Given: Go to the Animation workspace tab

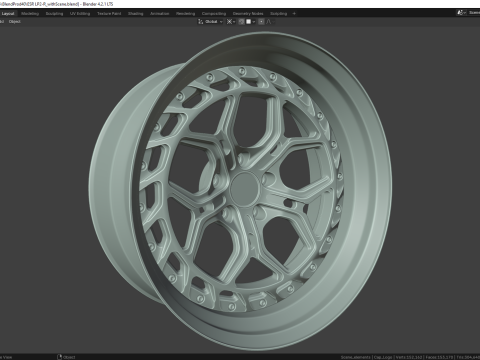Looking at the screenshot, I should pyautogui.click(x=160, y=14).
